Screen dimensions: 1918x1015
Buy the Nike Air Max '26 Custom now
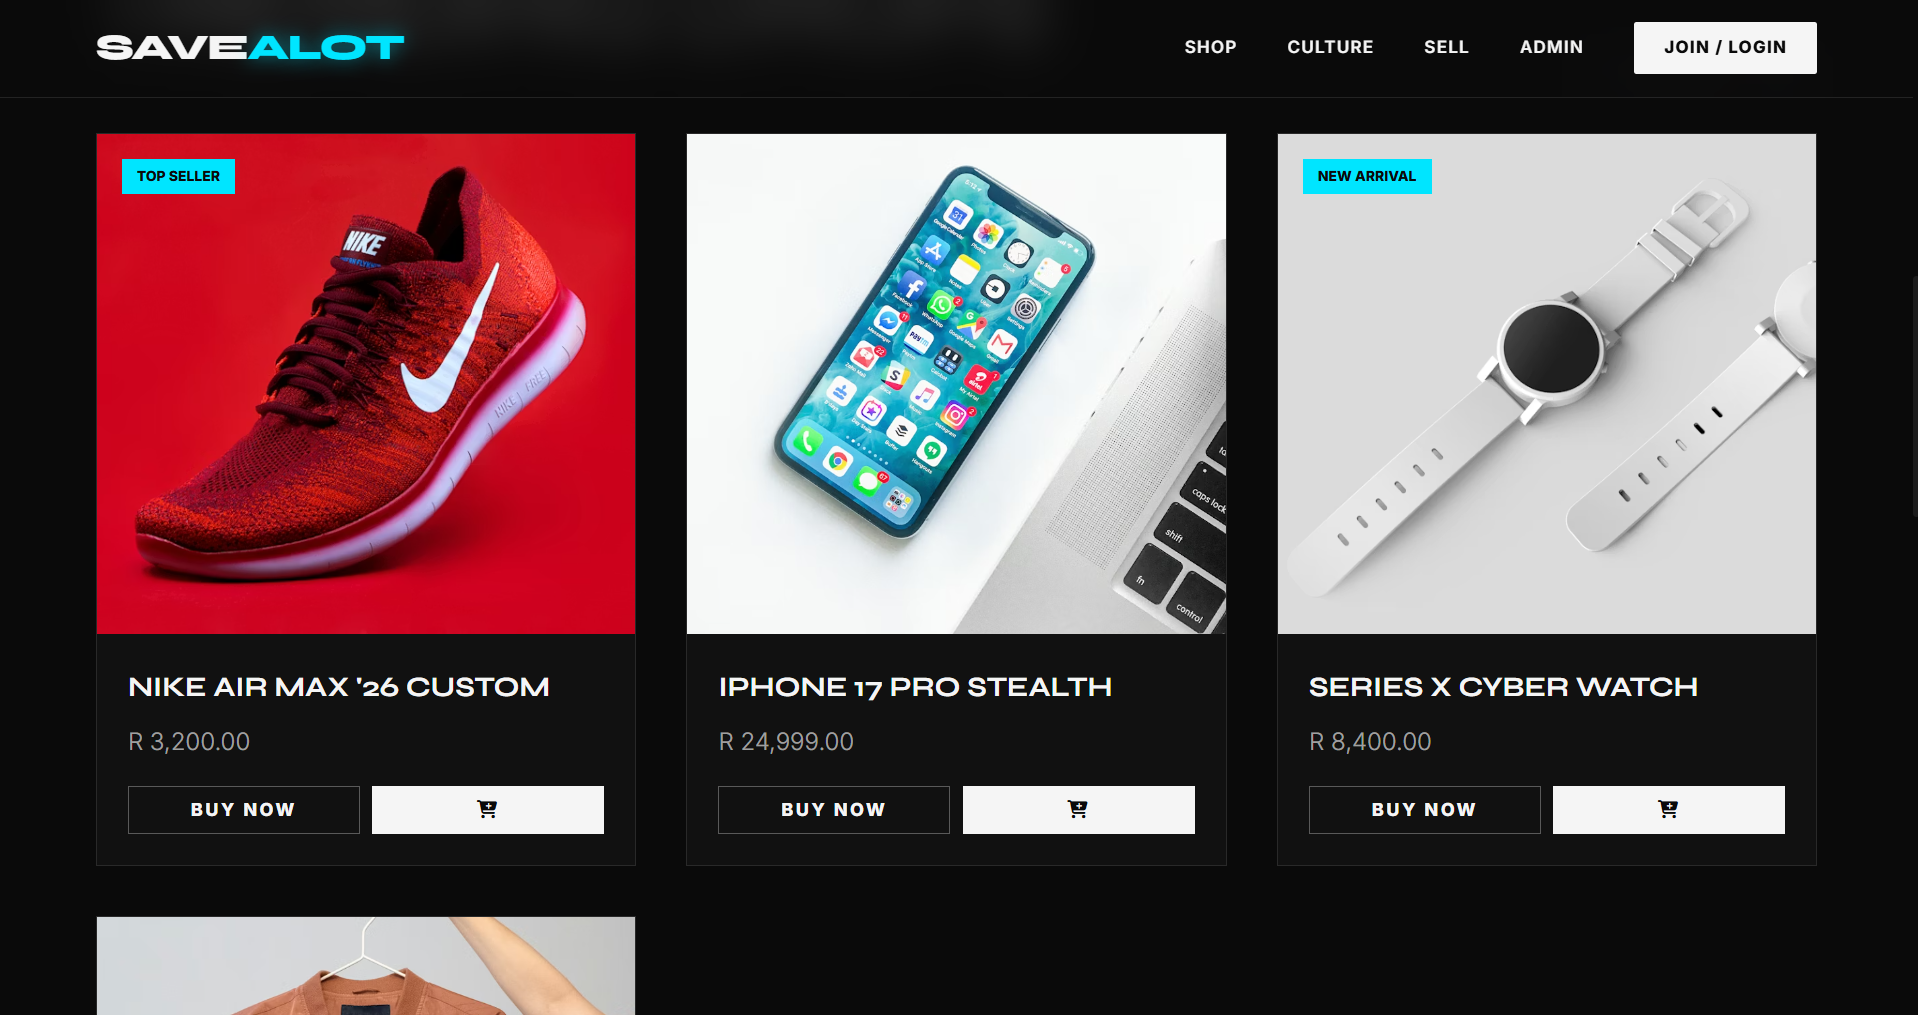point(243,809)
